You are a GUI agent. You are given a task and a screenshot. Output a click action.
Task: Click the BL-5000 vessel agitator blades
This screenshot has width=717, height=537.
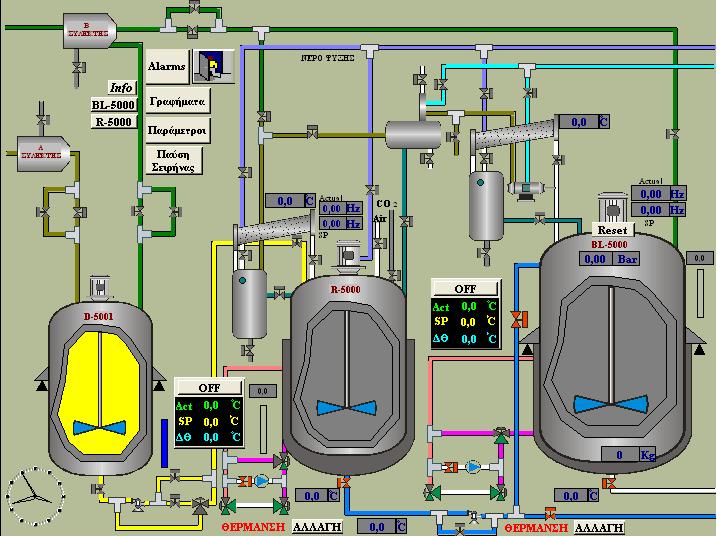[616, 404]
